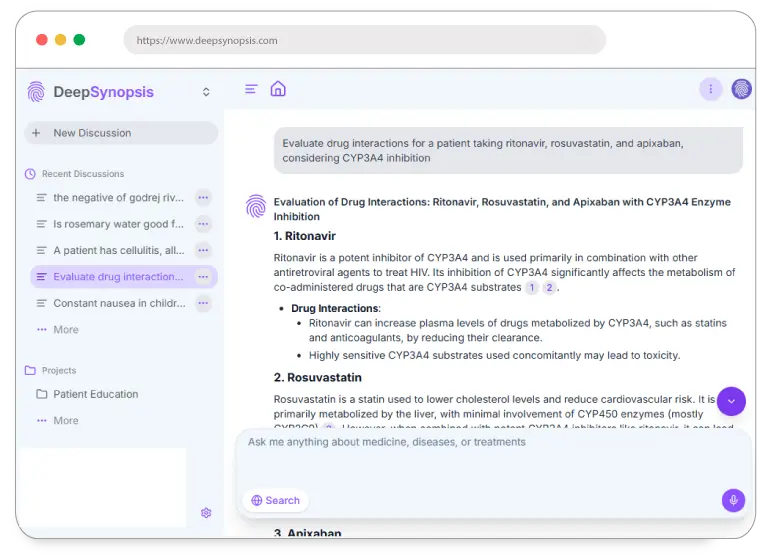
Task: Go to home via the house icon
Action: pos(278,89)
